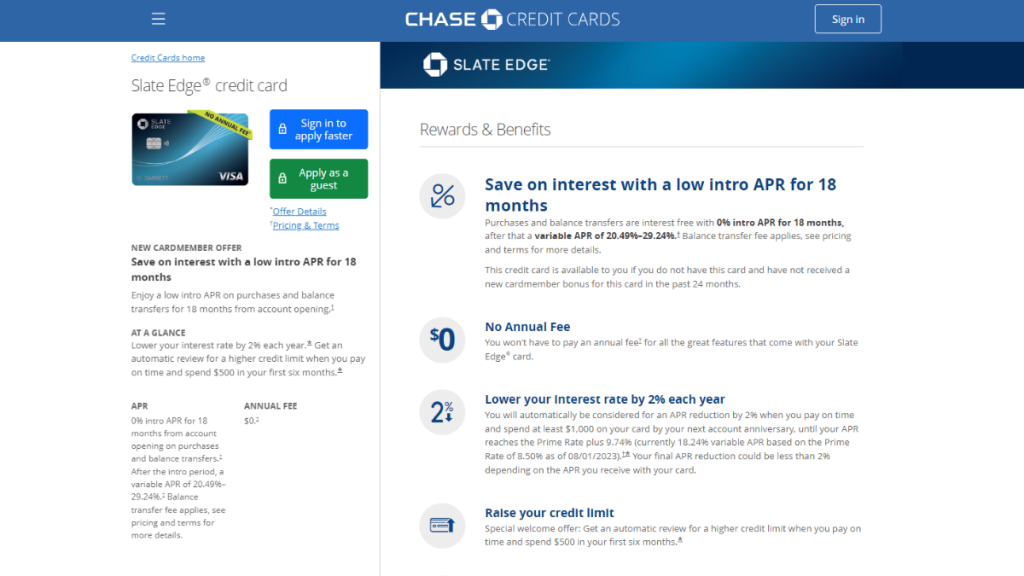Click the intro APR percent icon

click(x=442, y=196)
